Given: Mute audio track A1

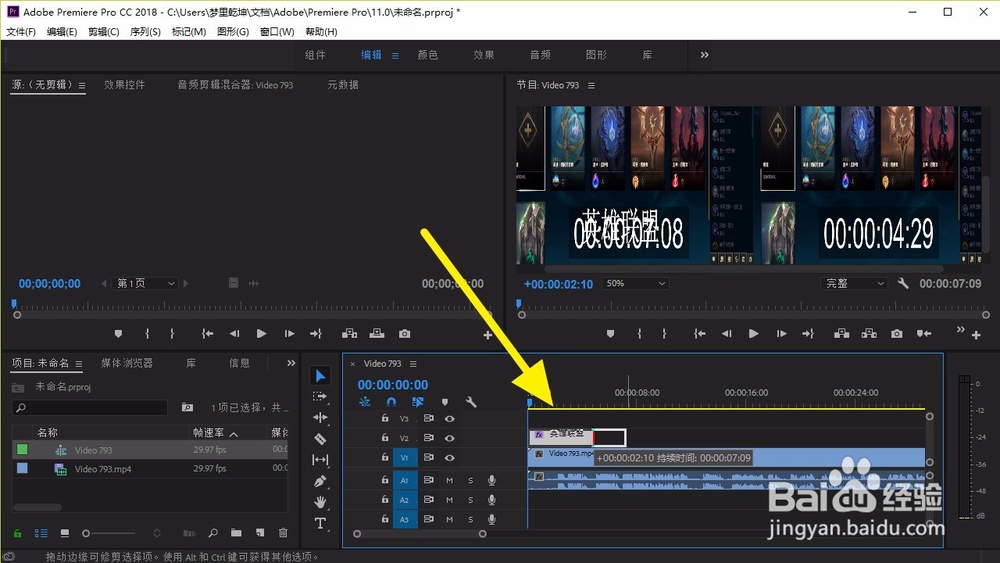Looking at the screenshot, I should (450, 480).
